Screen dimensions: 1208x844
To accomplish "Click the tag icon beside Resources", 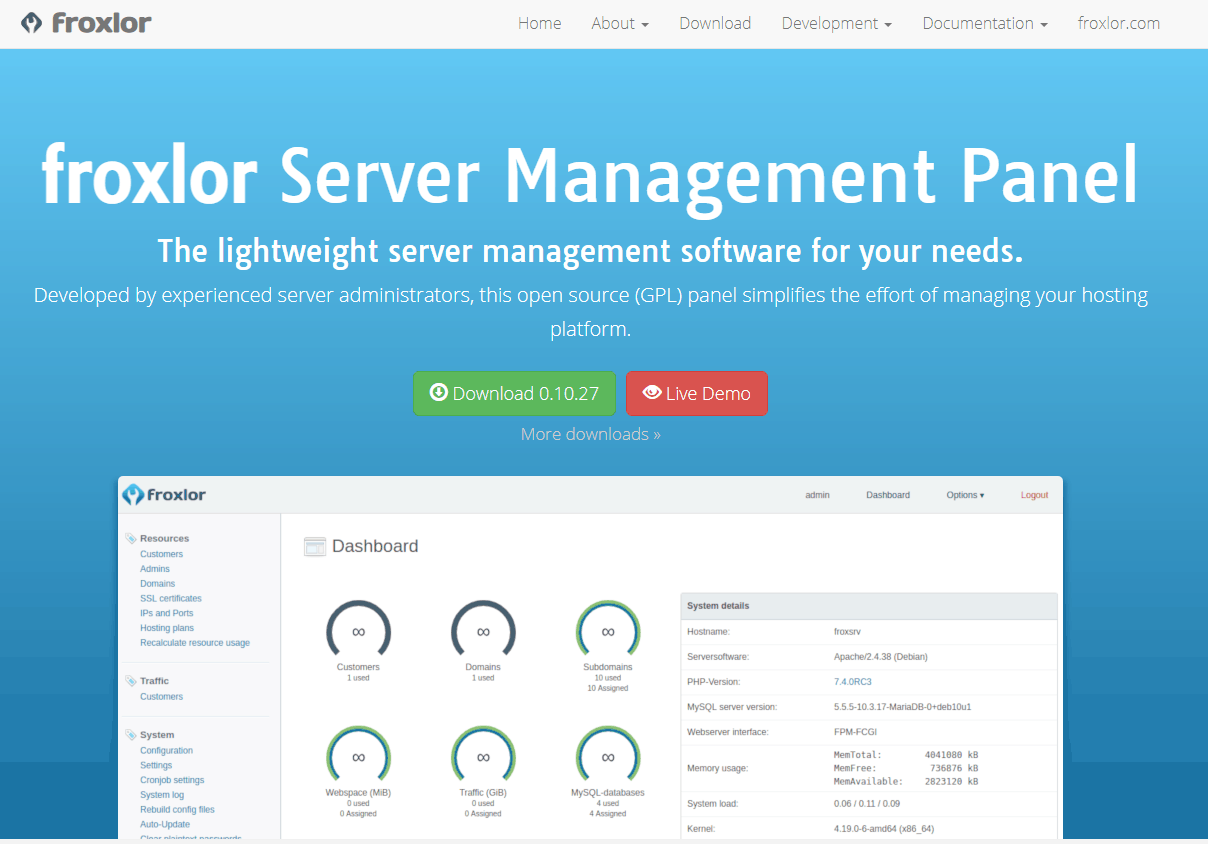I will pyautogui.click(x=131, y=538).
